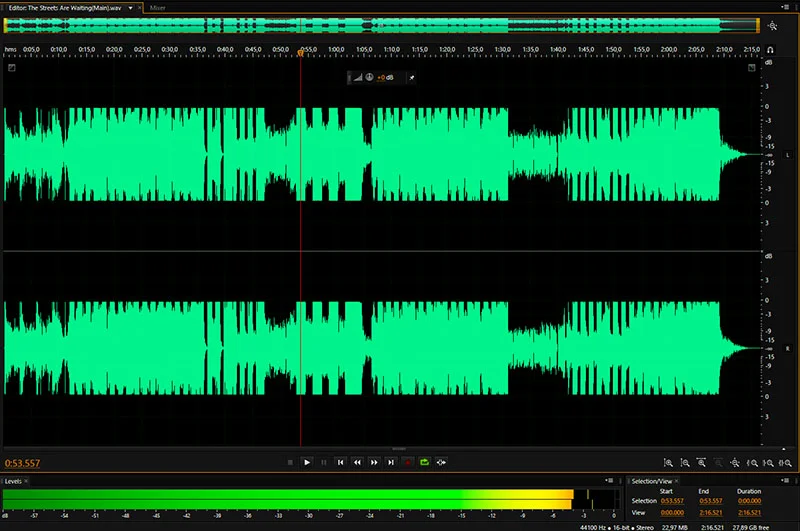Select the Selection/View panel tab
800x531 pixels.
click(652, 481)
